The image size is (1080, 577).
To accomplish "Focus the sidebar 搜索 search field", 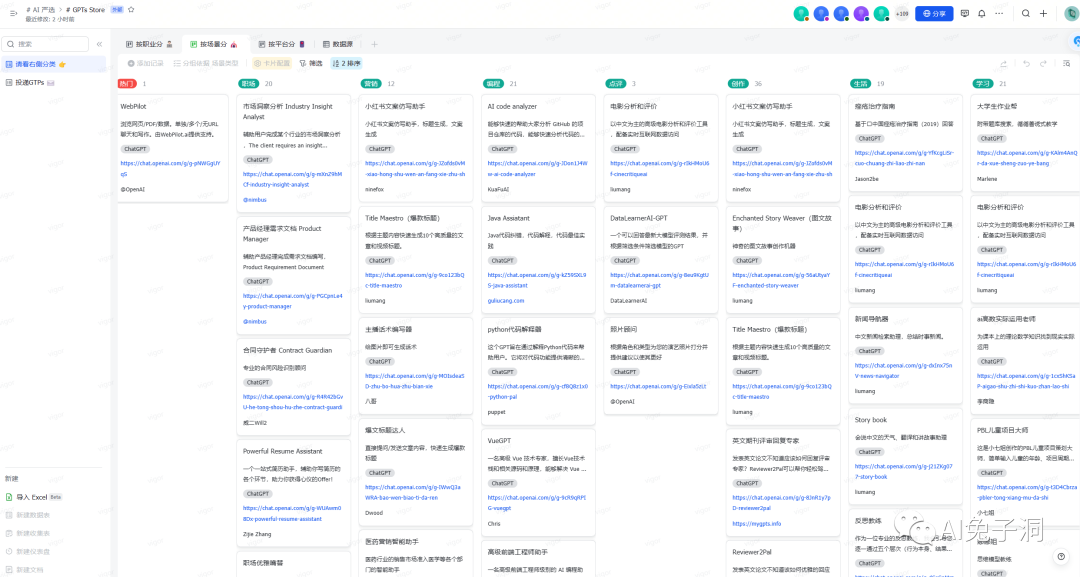I will click(46, 44).
